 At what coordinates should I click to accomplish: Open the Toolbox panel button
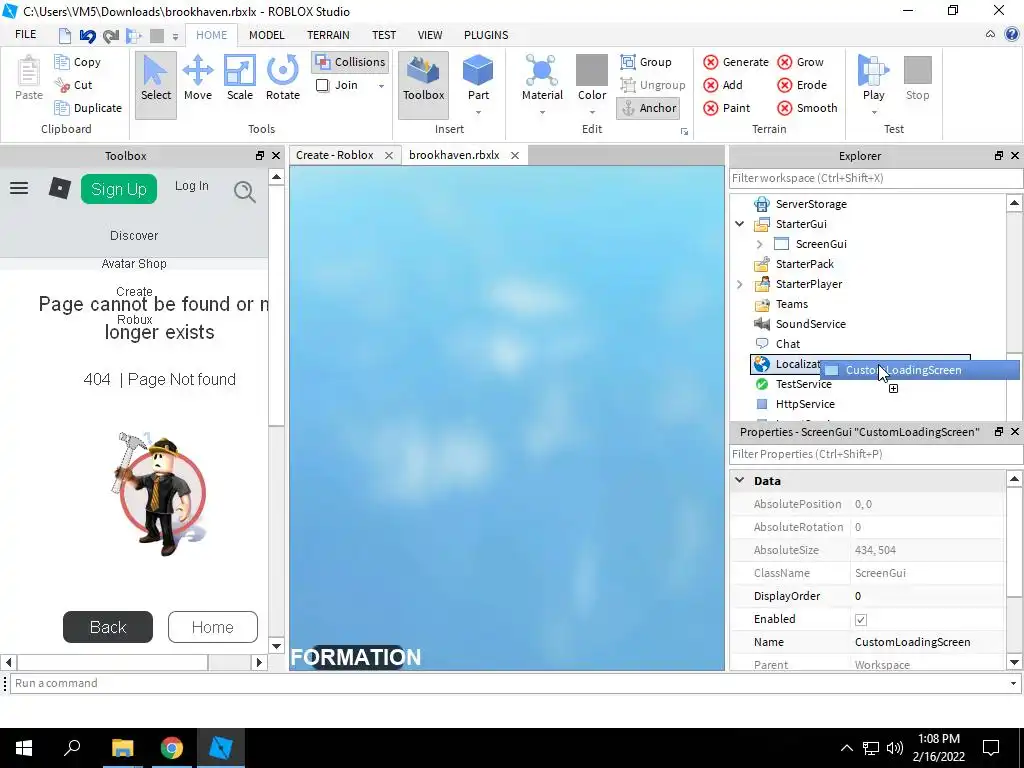pos(423,86)
